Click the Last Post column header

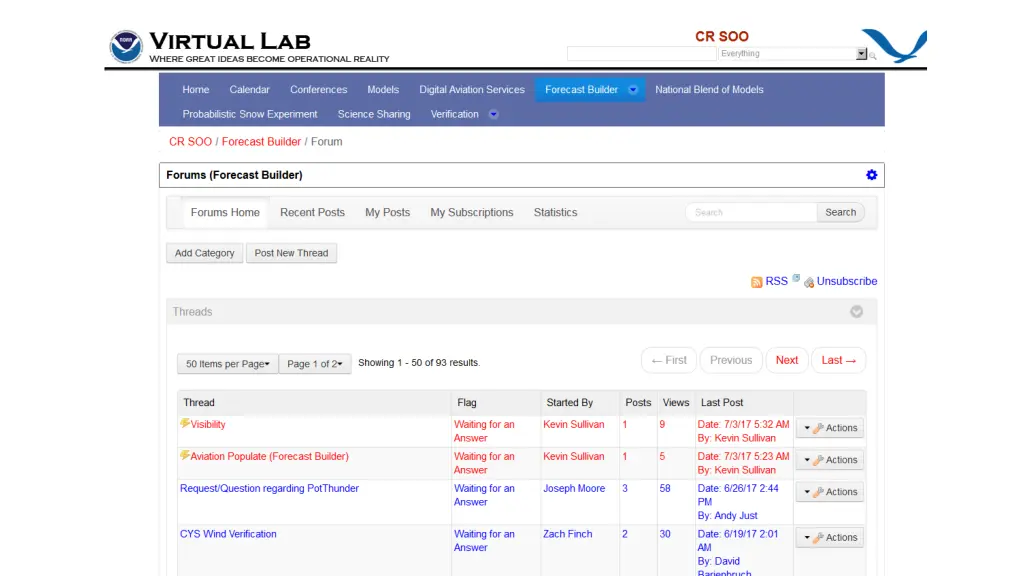(x=722, y=403)
